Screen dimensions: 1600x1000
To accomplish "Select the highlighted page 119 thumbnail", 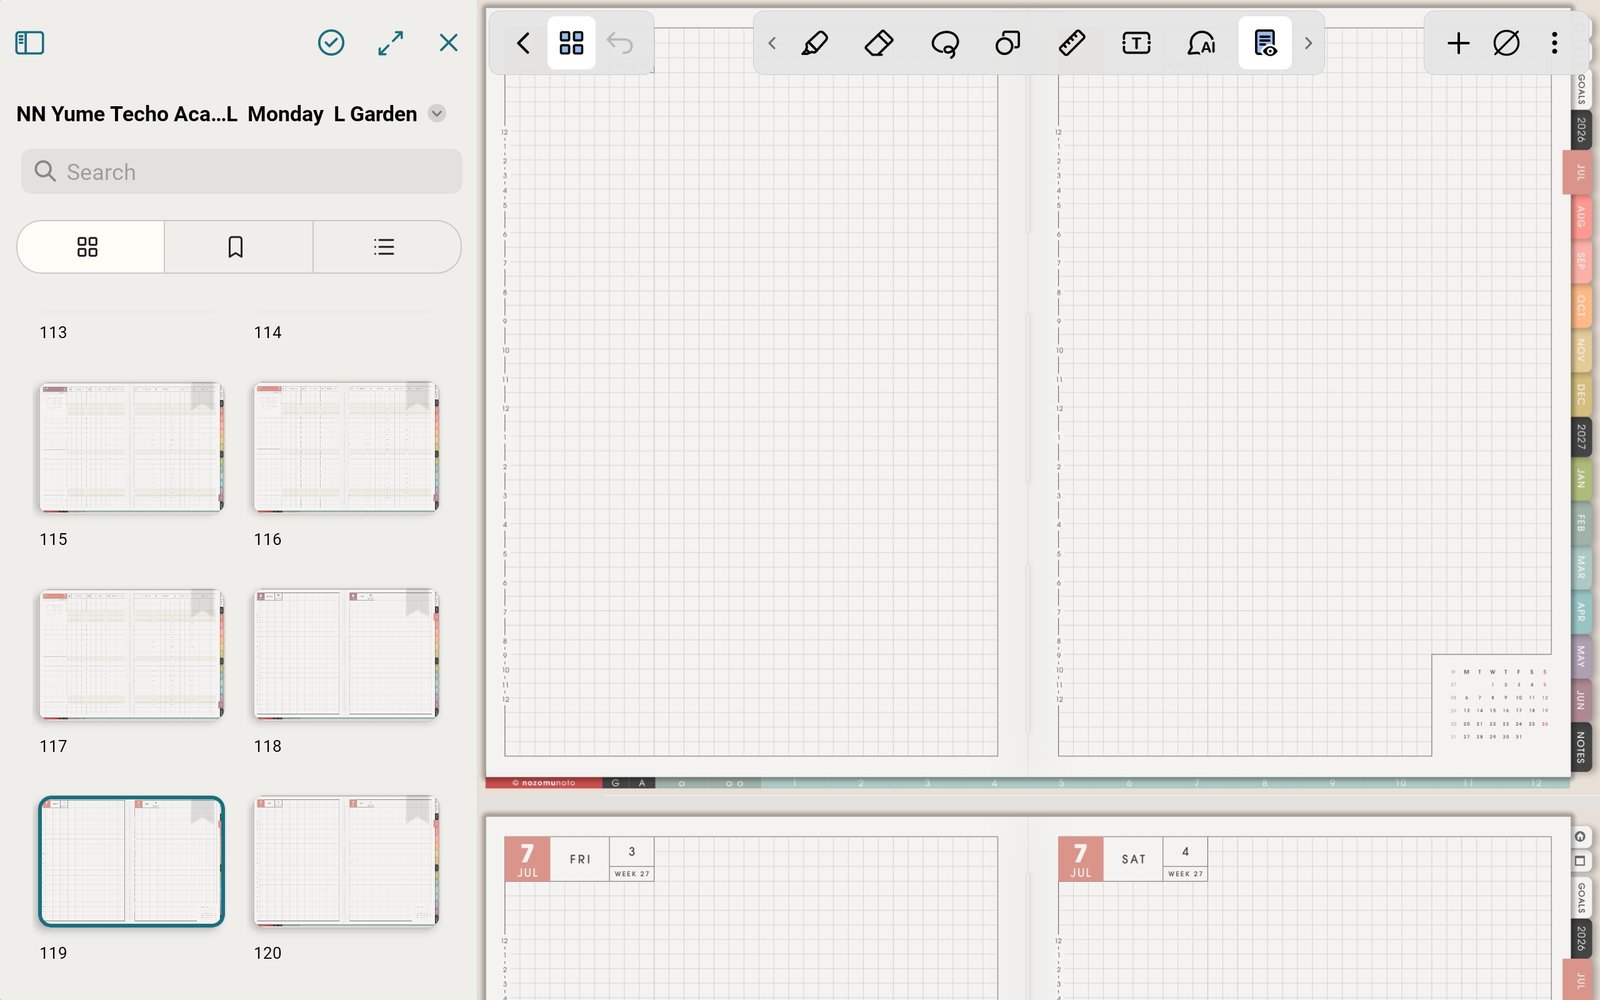I will tap(131, 862).
